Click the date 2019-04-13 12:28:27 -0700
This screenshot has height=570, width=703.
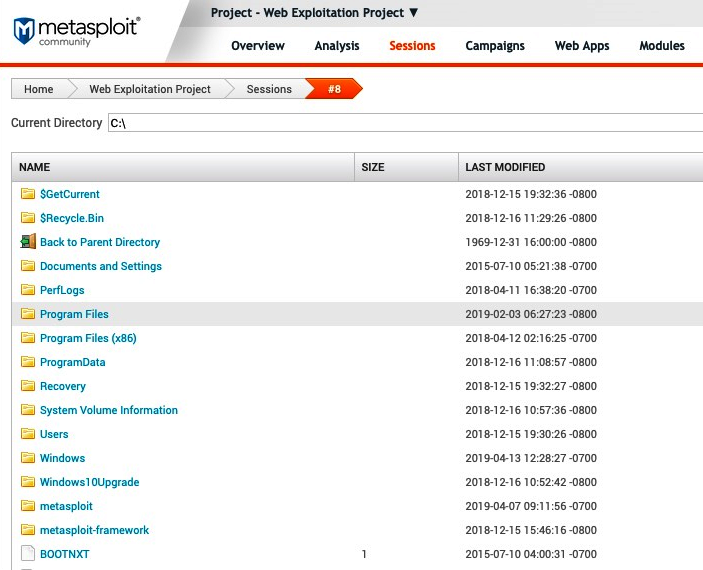coord(531,458)
